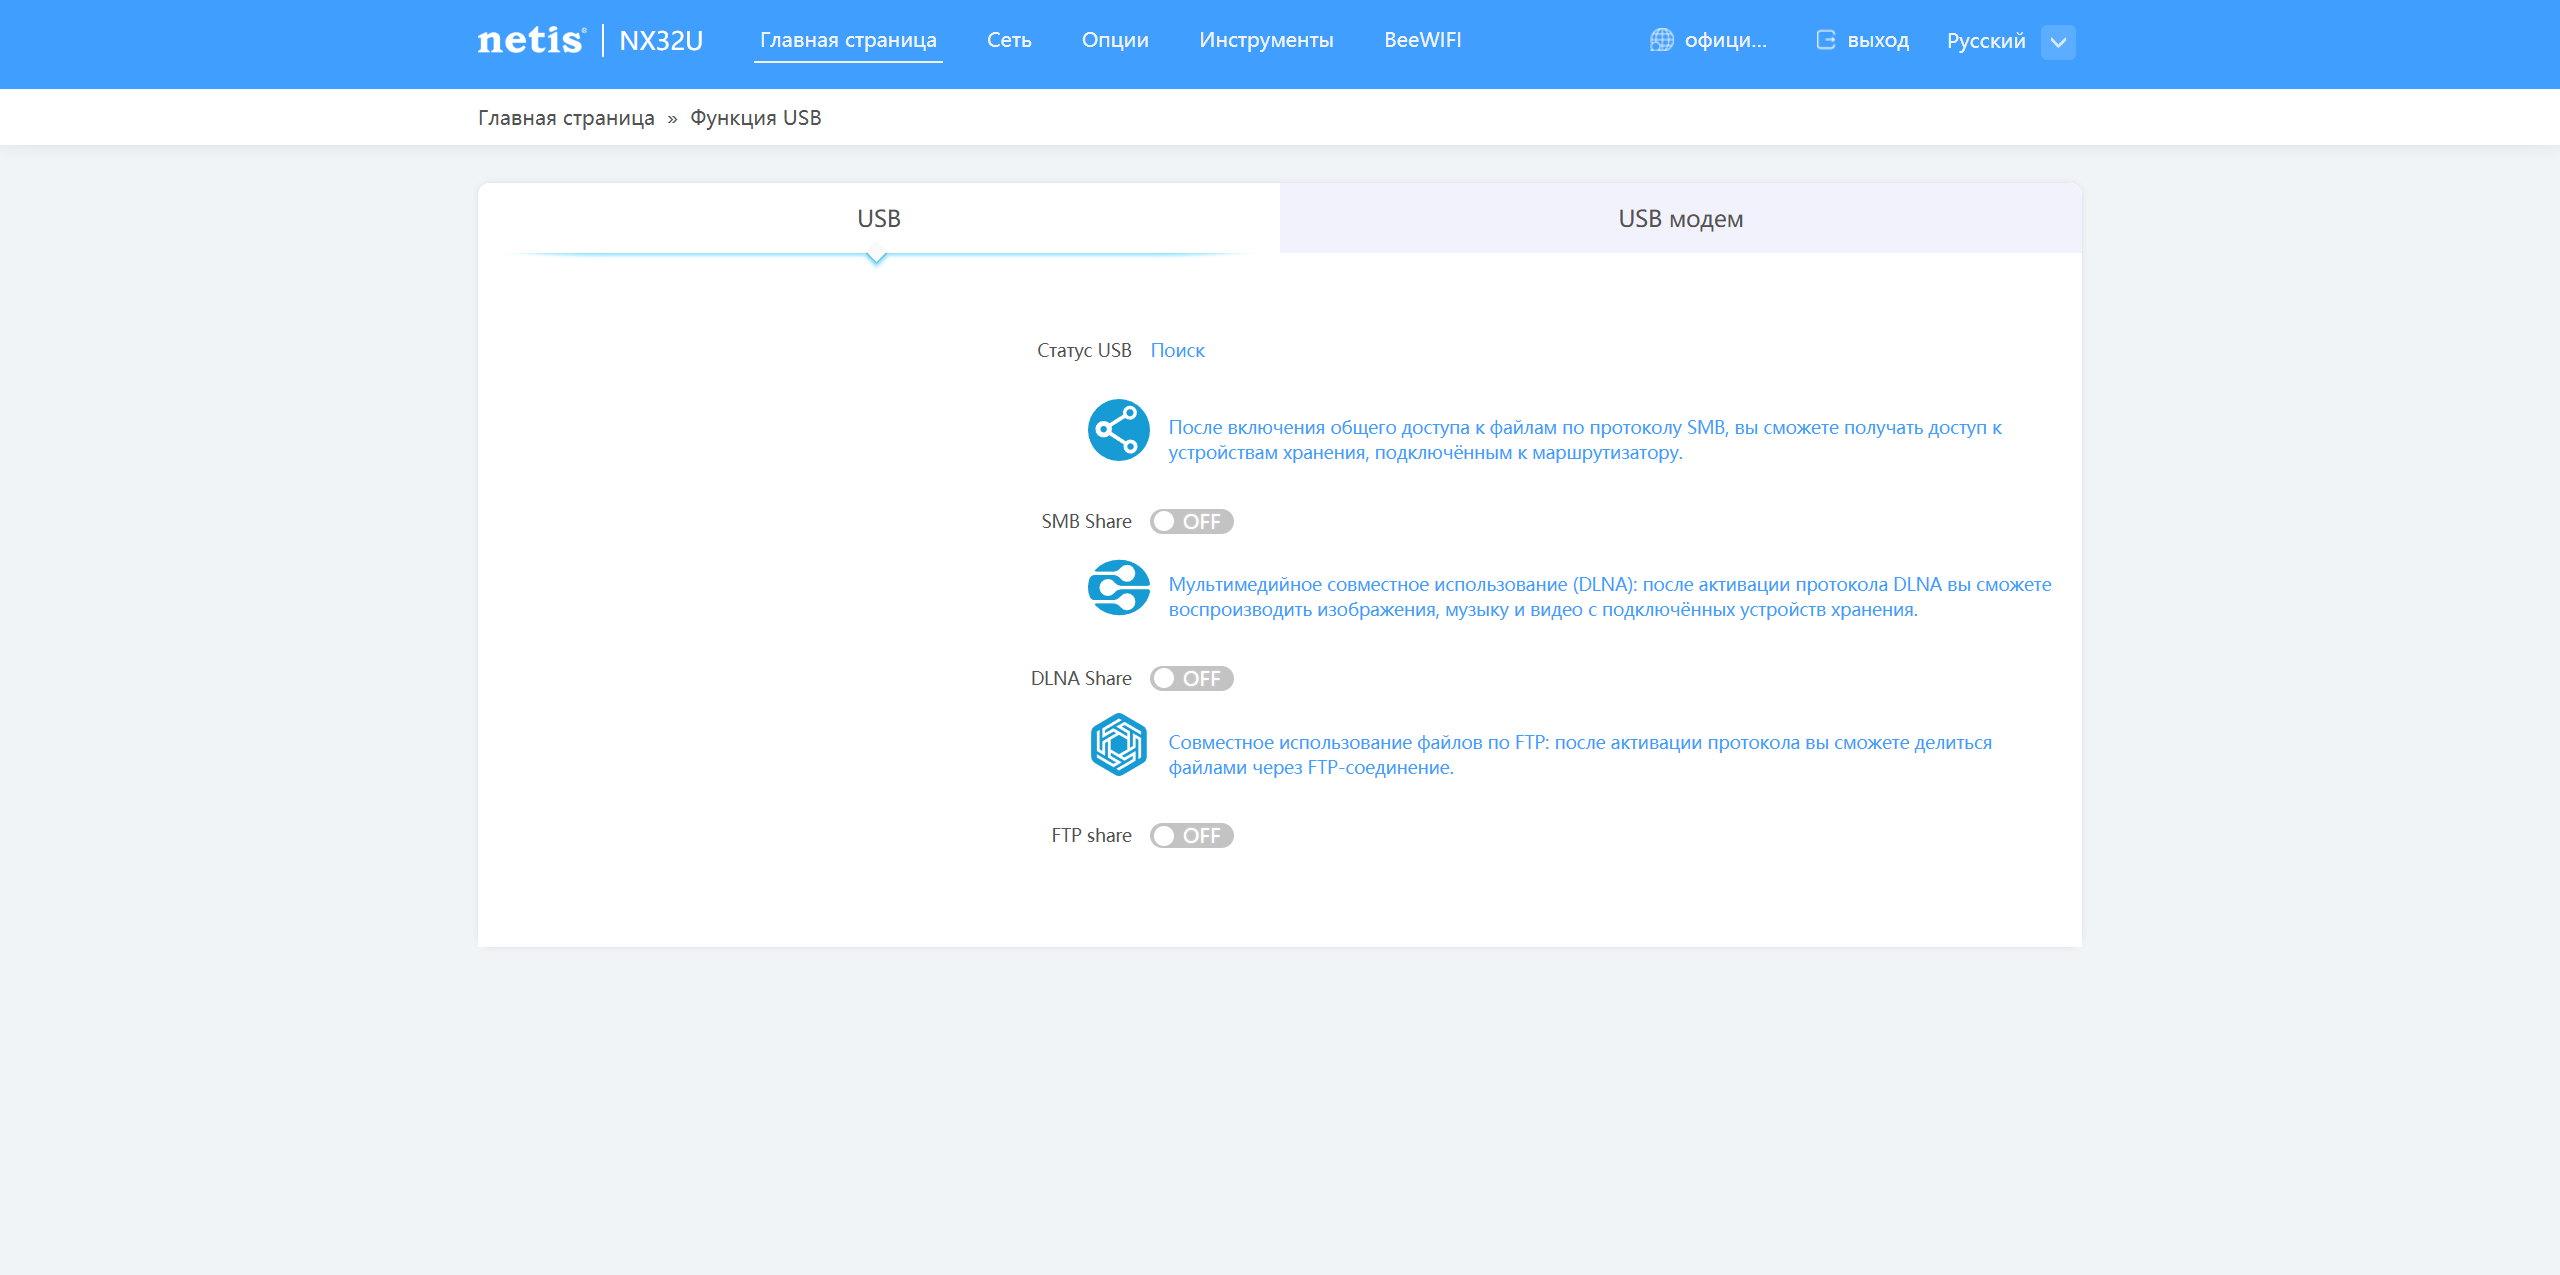The image size is (2560, 1275).
Task: Click the SMB share icon
Action: pos(1118,430)
